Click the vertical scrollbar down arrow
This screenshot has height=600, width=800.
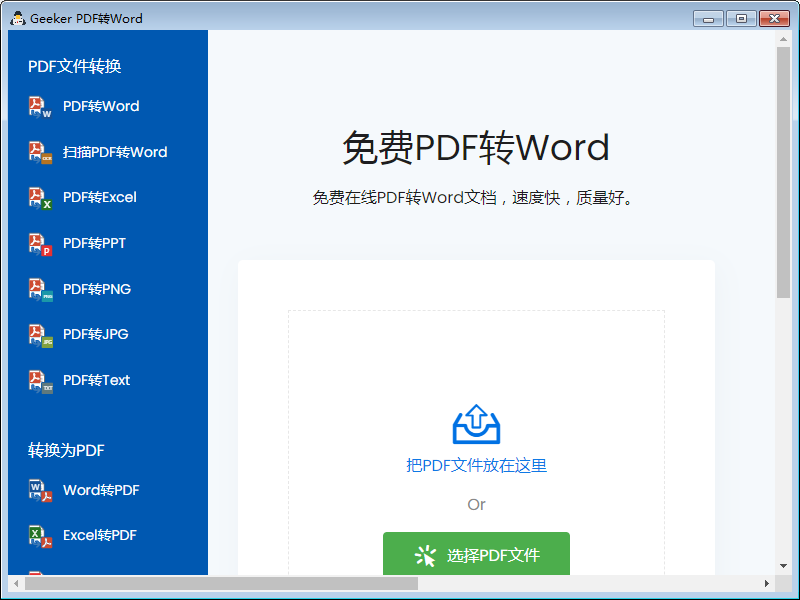click(783, 566)
